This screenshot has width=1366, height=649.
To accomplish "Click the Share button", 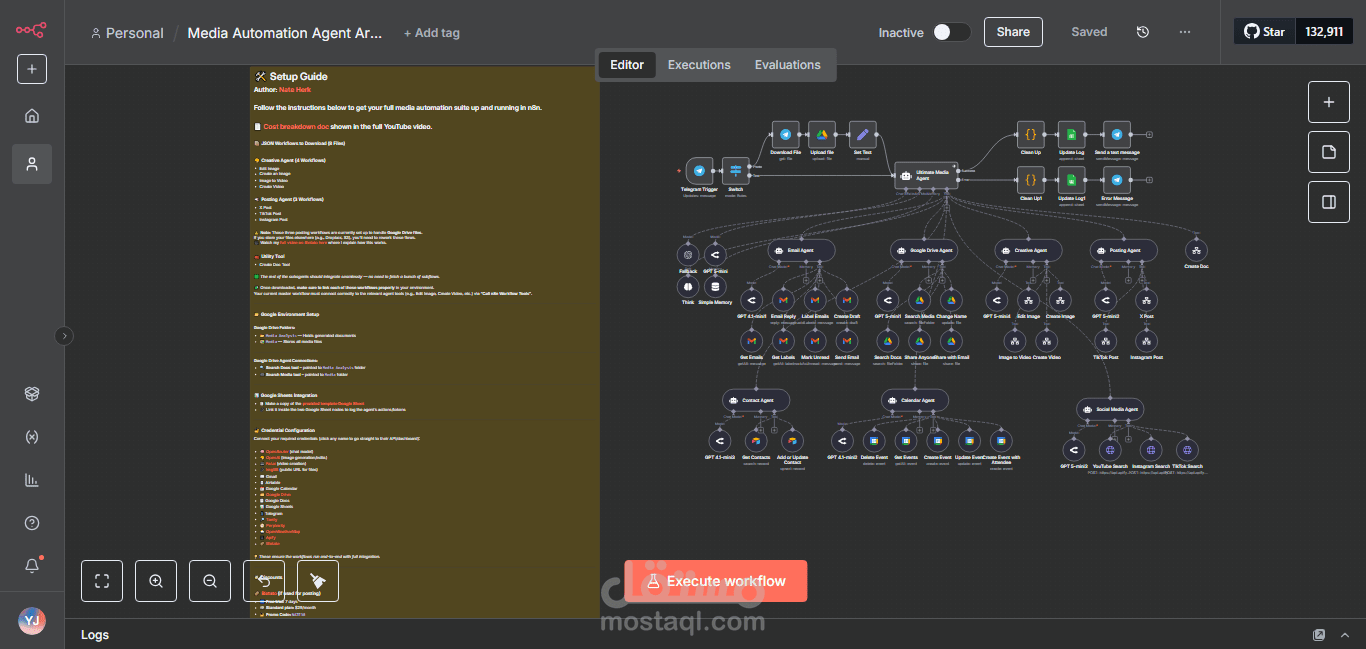I will point(1013,32).
